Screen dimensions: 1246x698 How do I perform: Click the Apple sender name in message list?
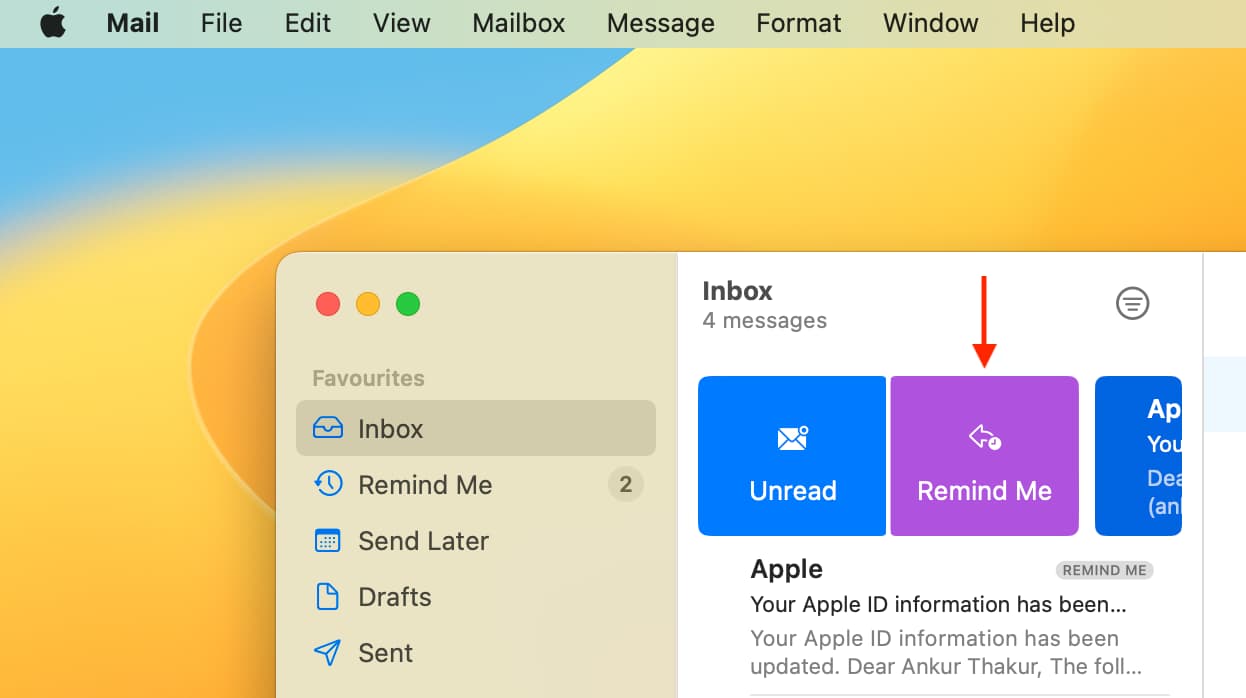[787, 569]
